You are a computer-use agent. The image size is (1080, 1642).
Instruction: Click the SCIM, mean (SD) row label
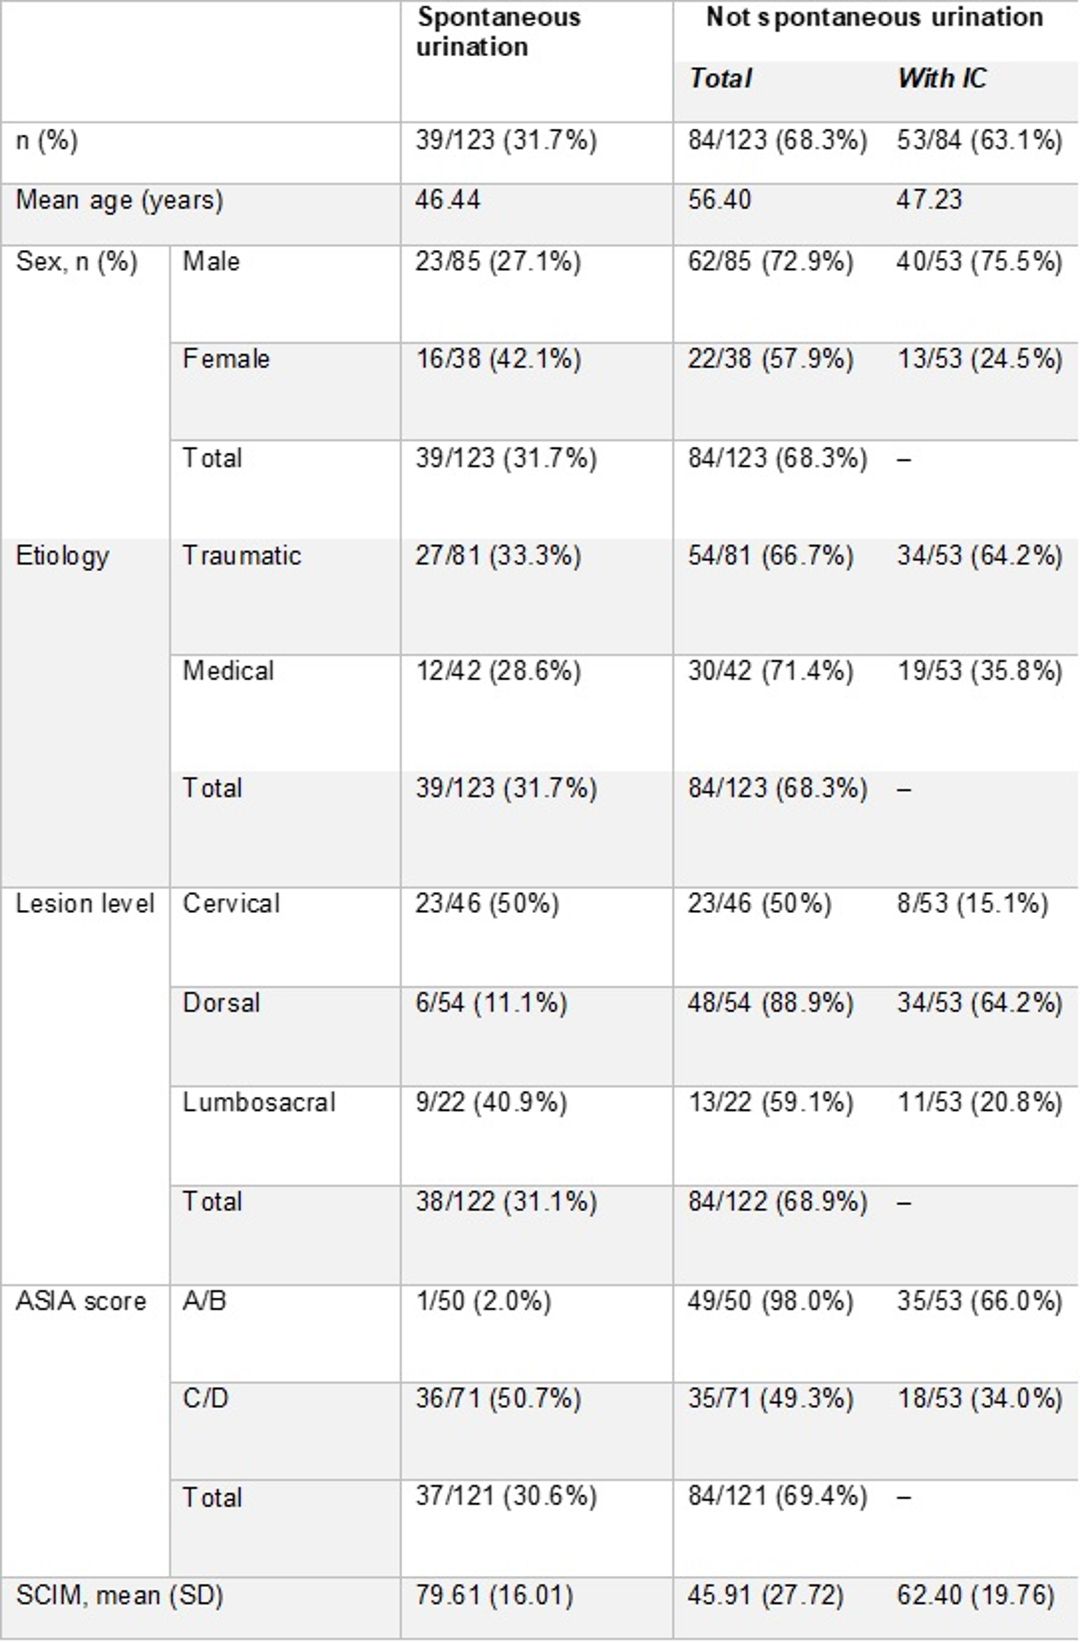(119, 1595)
